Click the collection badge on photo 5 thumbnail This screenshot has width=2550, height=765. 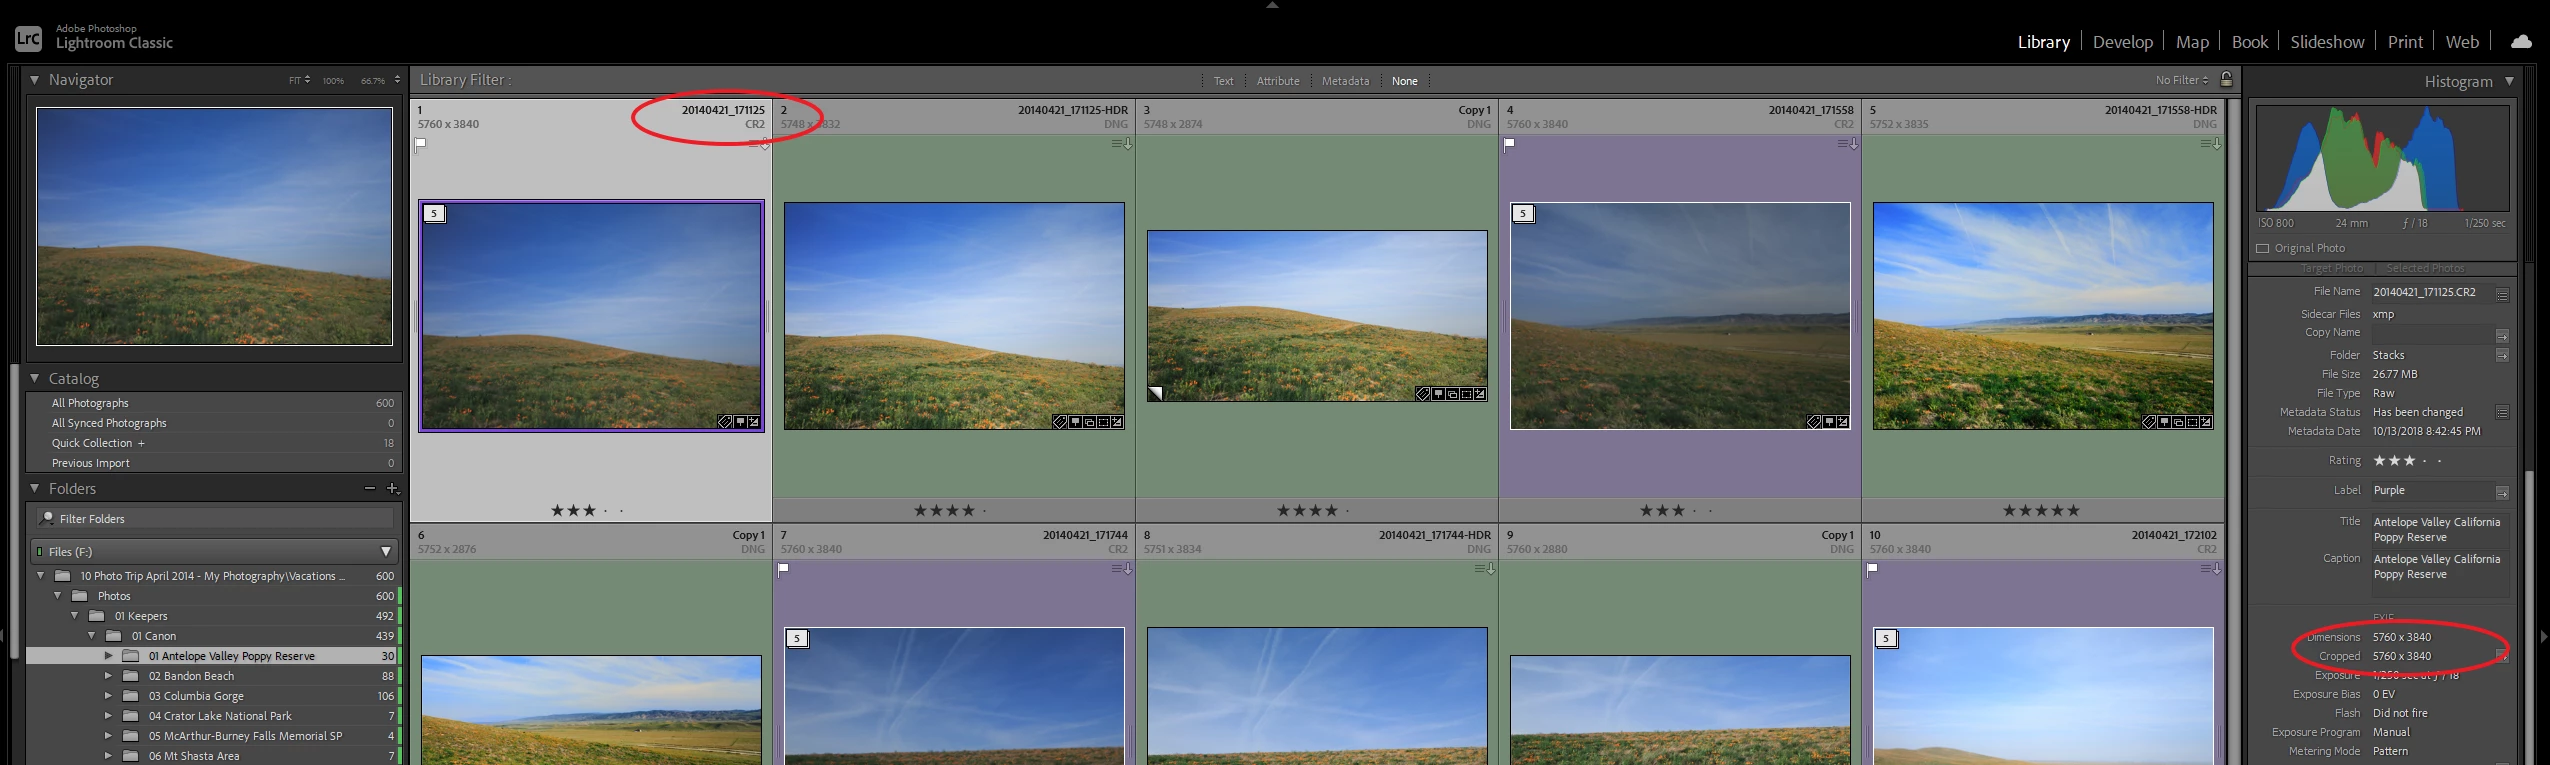[2178, 422]
